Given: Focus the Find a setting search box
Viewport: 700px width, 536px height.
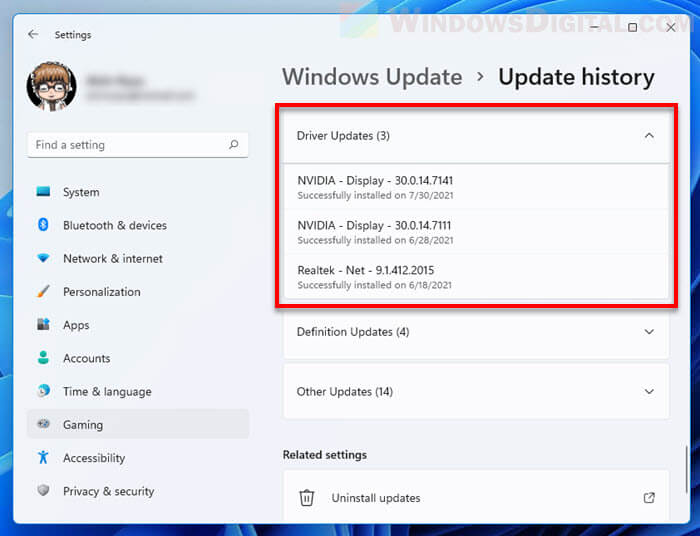Looking at the screenshot, I should pos(138,145).
